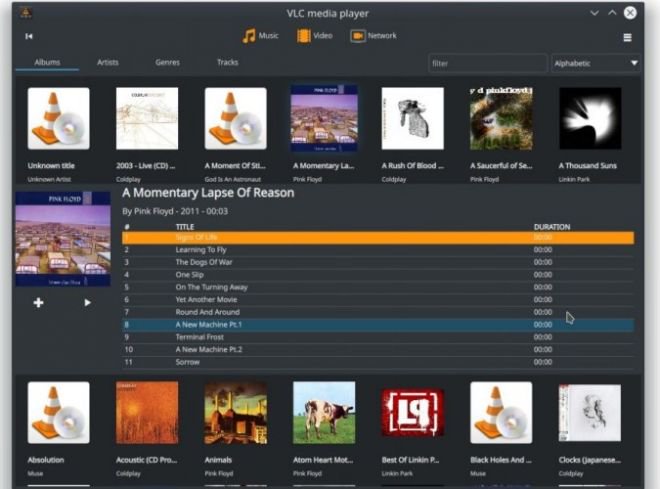Click the Unknown Artist label
Screen dimensions: 660x489
(x=49, y=179)
